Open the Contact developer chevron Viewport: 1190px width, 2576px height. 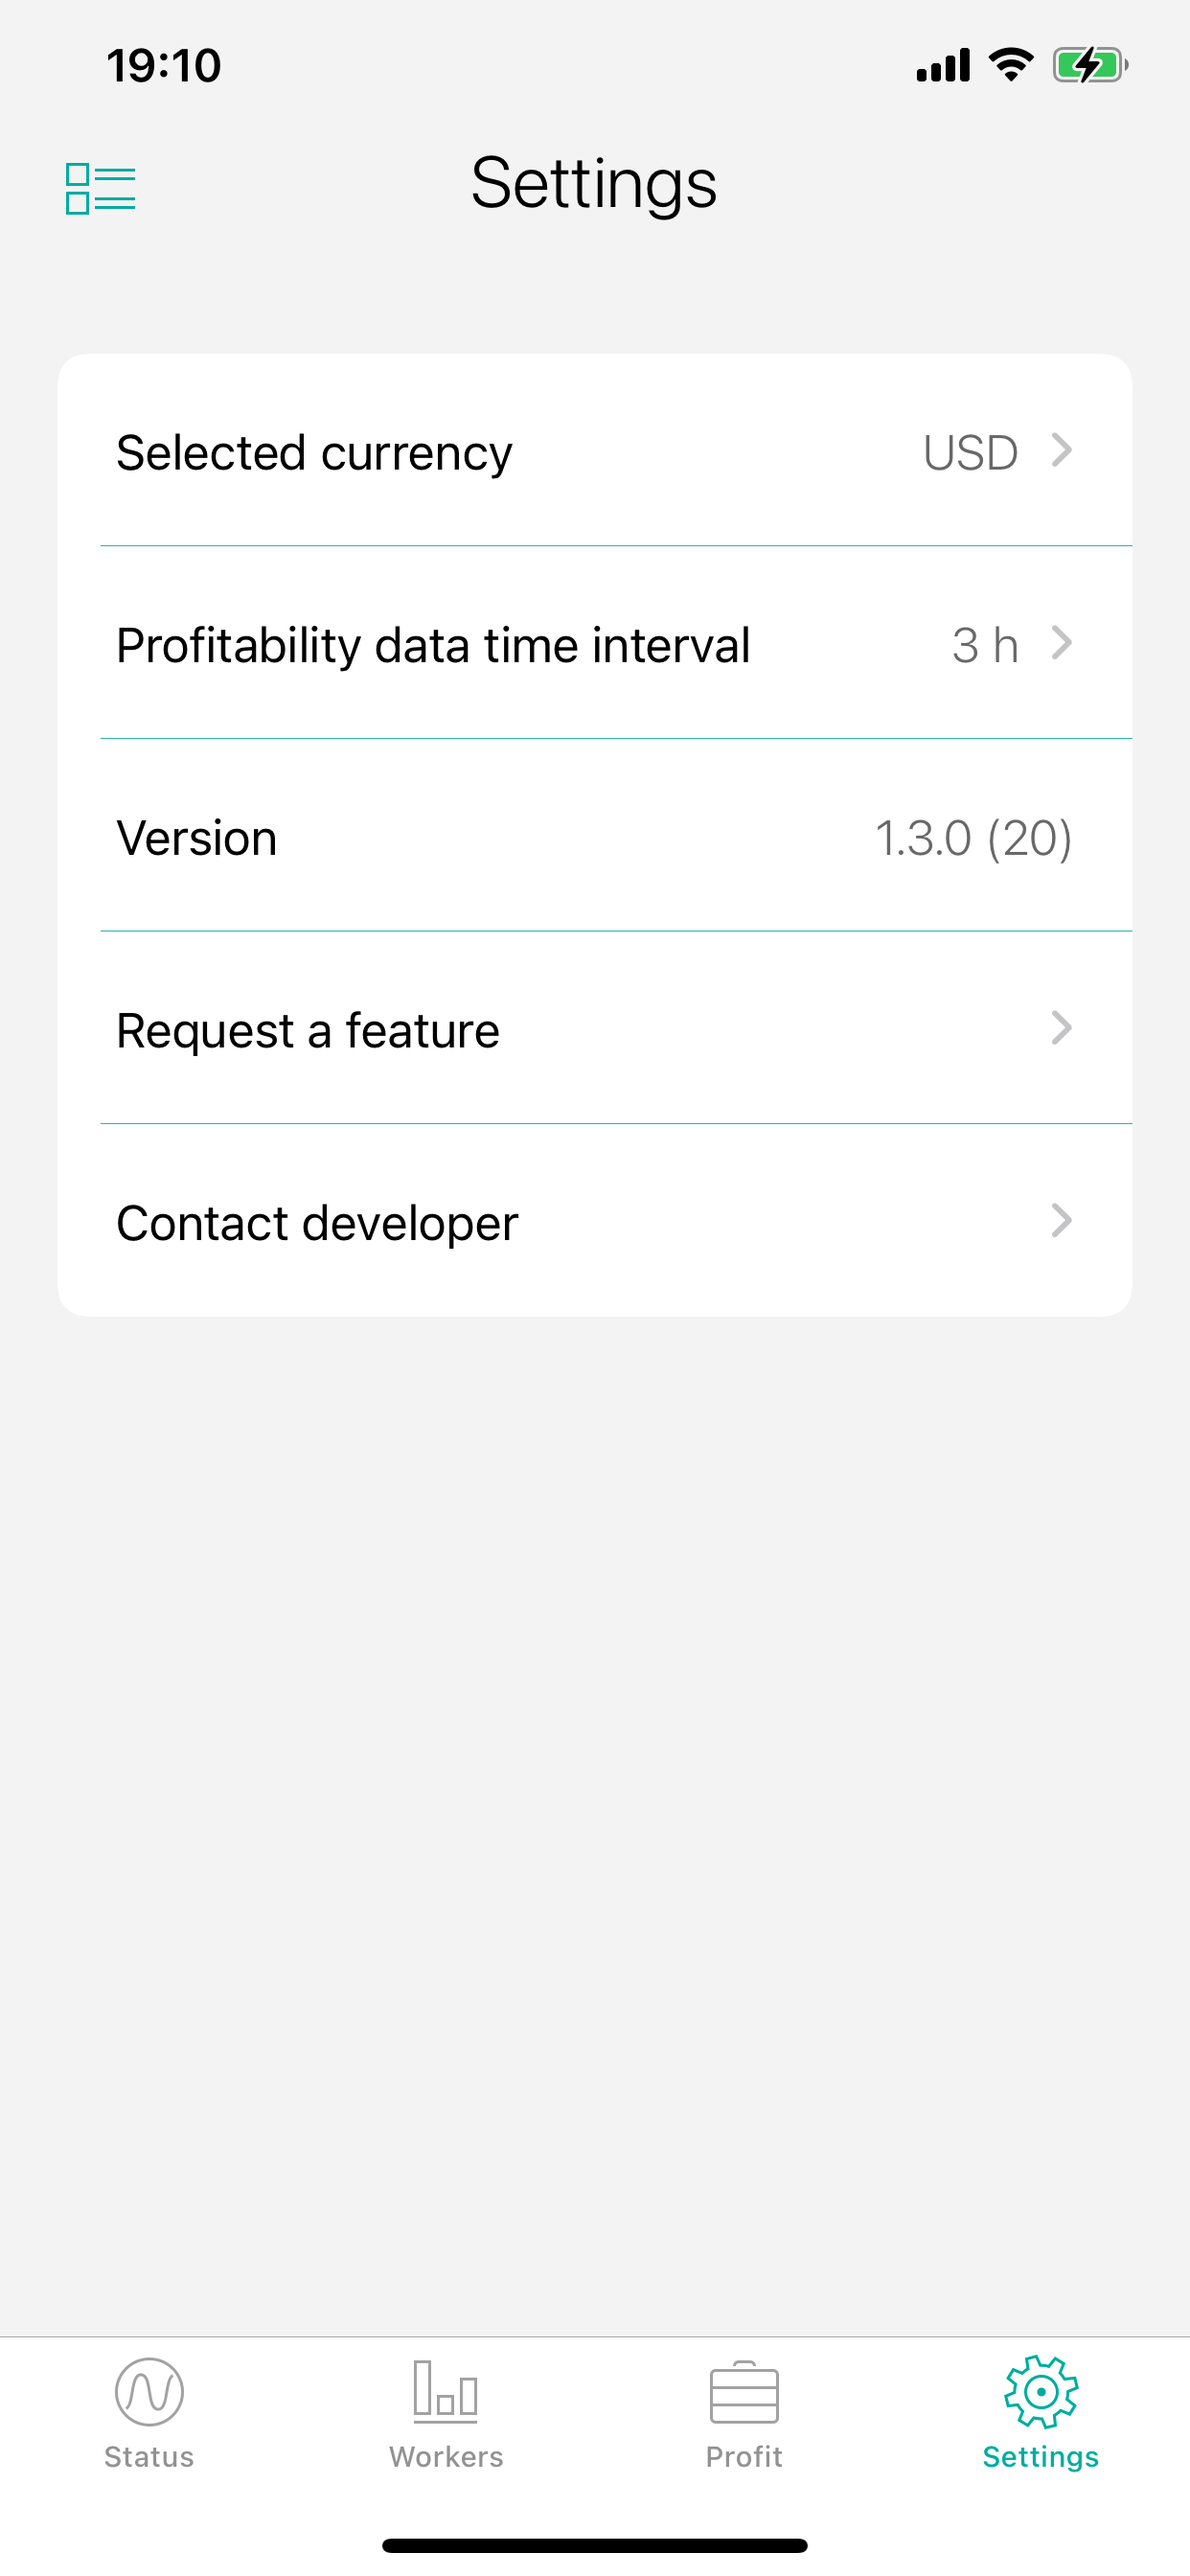(x=1062, y=1221)
